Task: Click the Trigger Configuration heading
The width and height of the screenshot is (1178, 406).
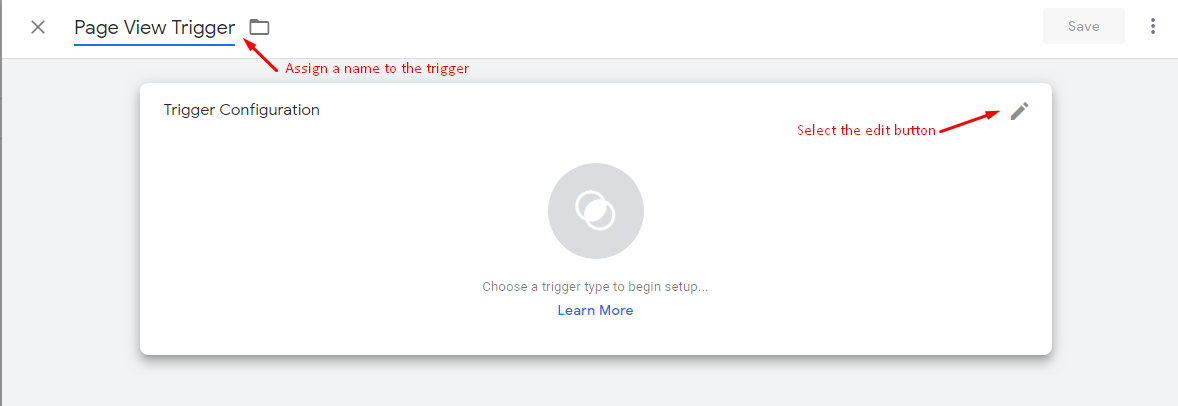Action: pyautogui.click(x=241, y=110)
